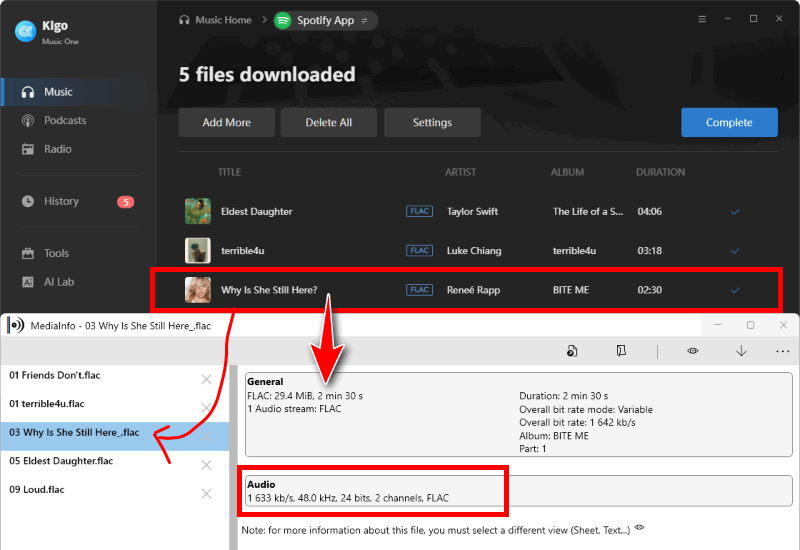The image size is (800, 550).
Task: Open MediaInfo more options ellipsis menu
Action: [783, 352]
